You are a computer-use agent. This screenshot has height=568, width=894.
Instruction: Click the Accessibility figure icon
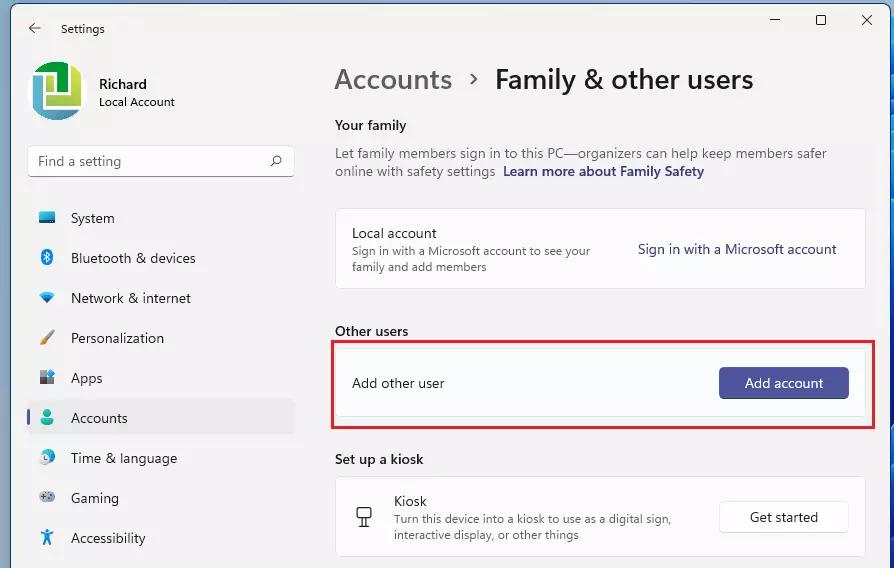(x=47, y=538)
